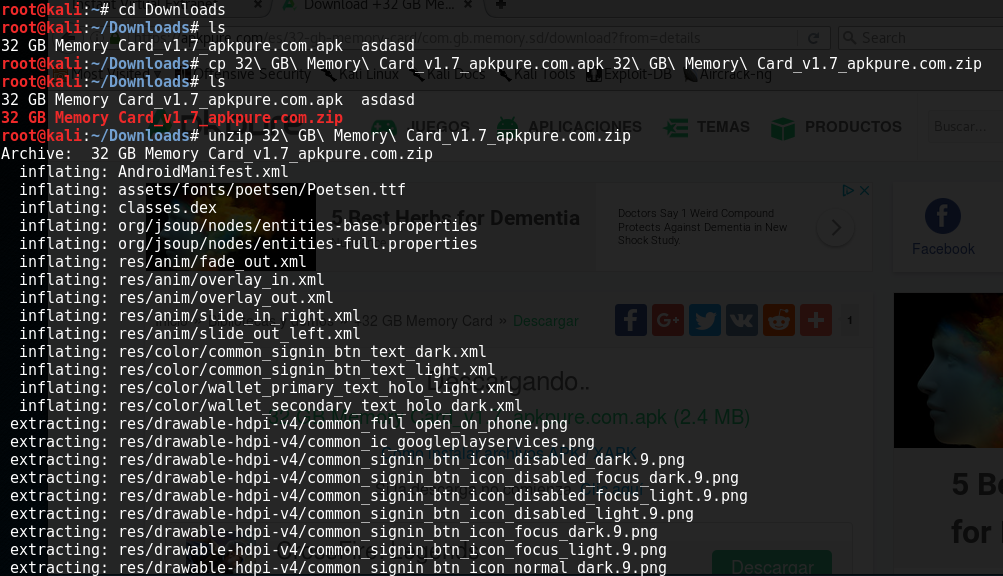Screen dimensions: 1003x576
Task: Open the JUEGOS menu
Action: [x=440, y=128]
